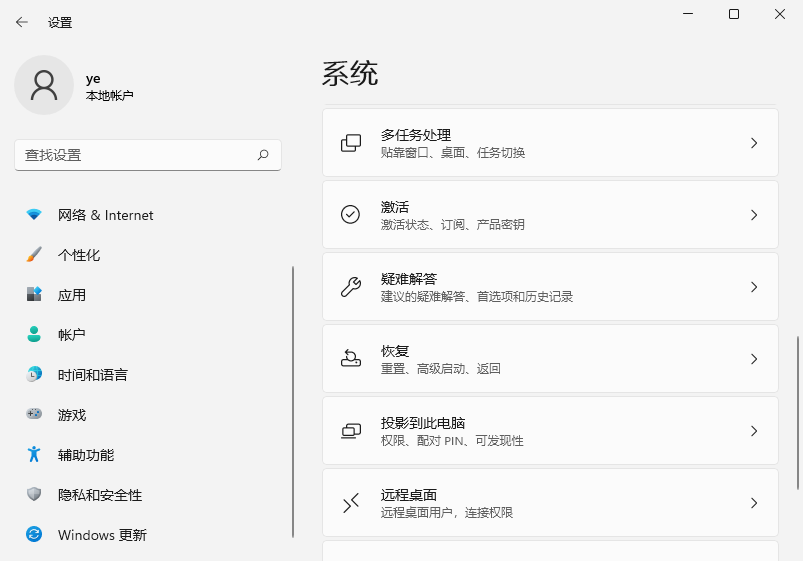Open Network & Internet (网络 & Internet) category
Viewport: 803px width, 561px height.
tap(105, 215)
